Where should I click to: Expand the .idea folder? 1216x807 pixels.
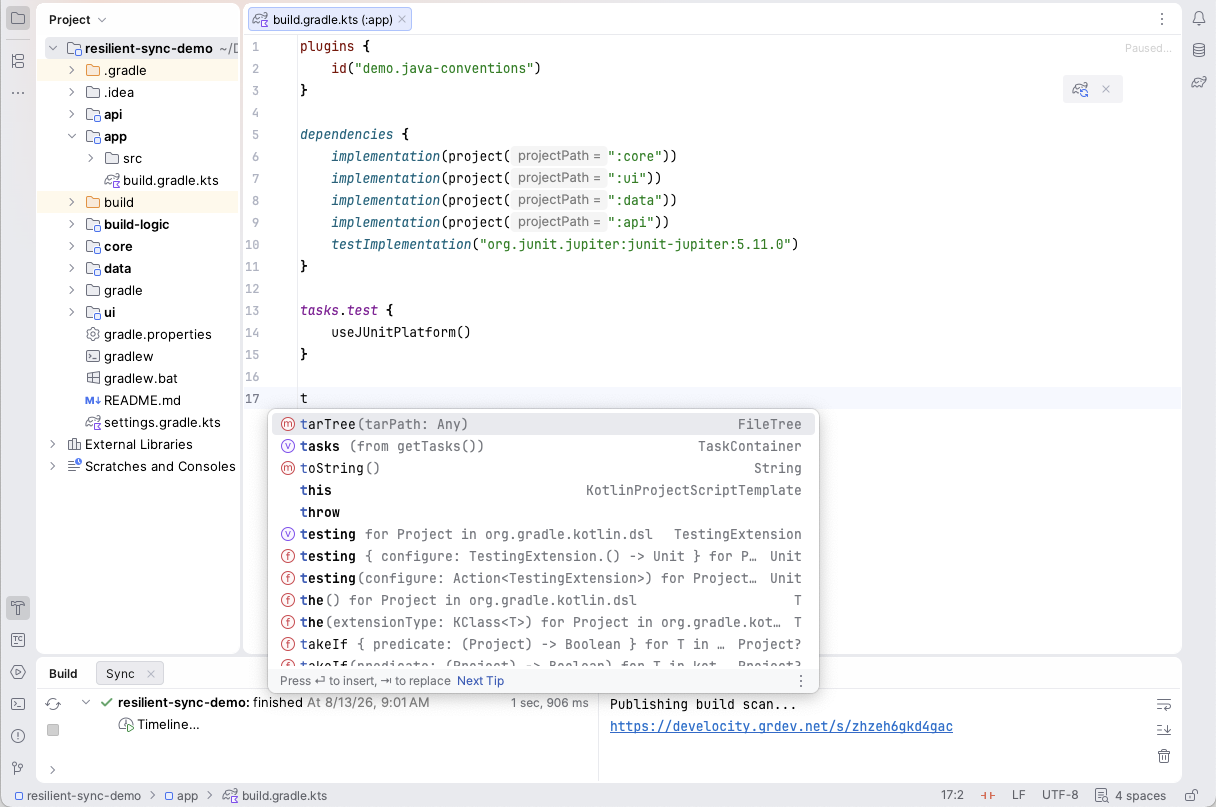tap(72, 92)
